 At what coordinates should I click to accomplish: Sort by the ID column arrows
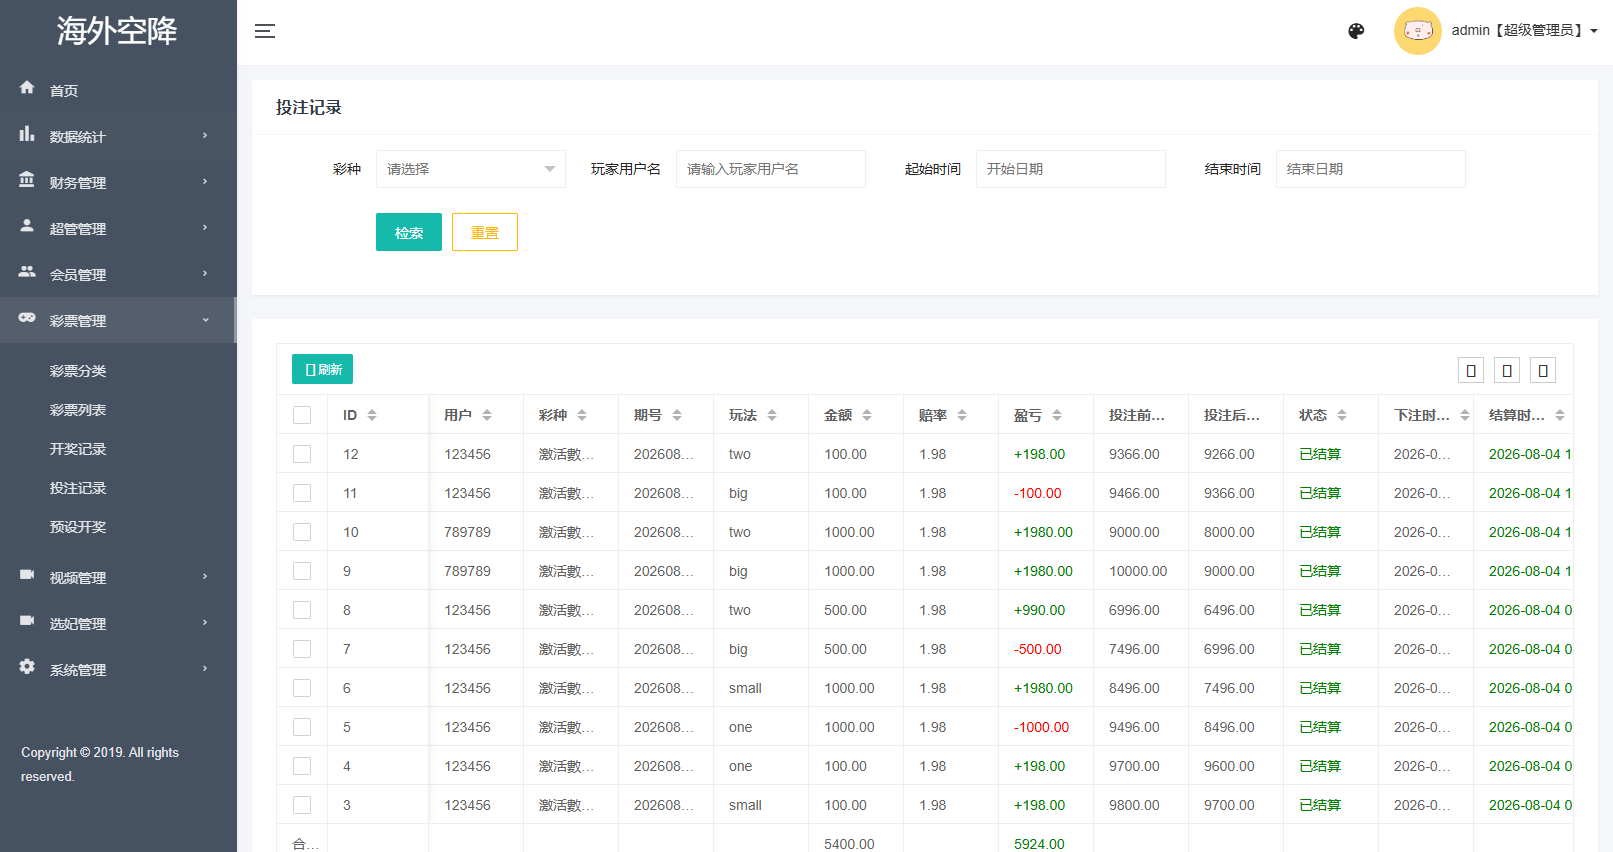(x=372, y=415)
